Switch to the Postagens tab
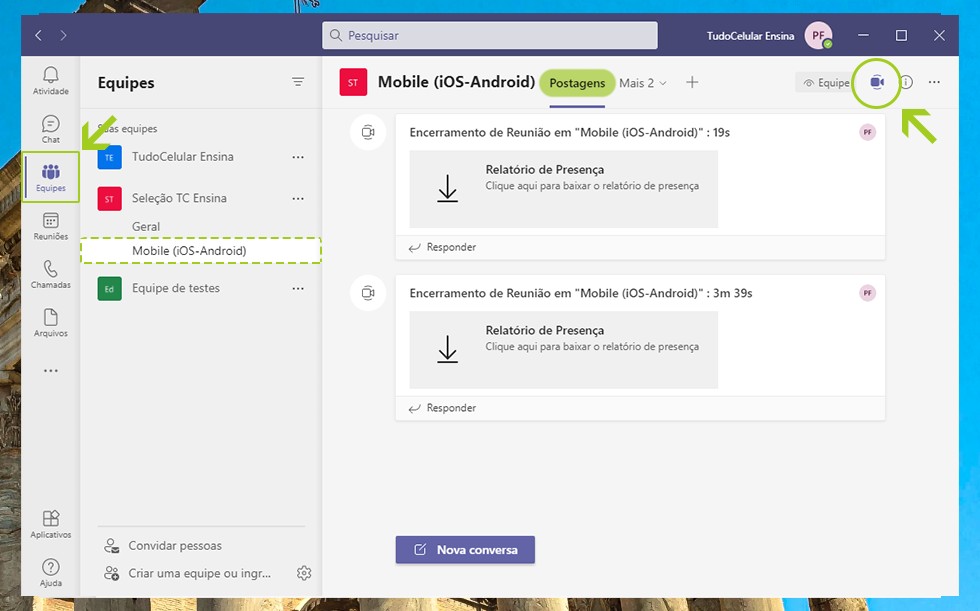This screenshot has height=611, width=980. (x=578, y=83)
